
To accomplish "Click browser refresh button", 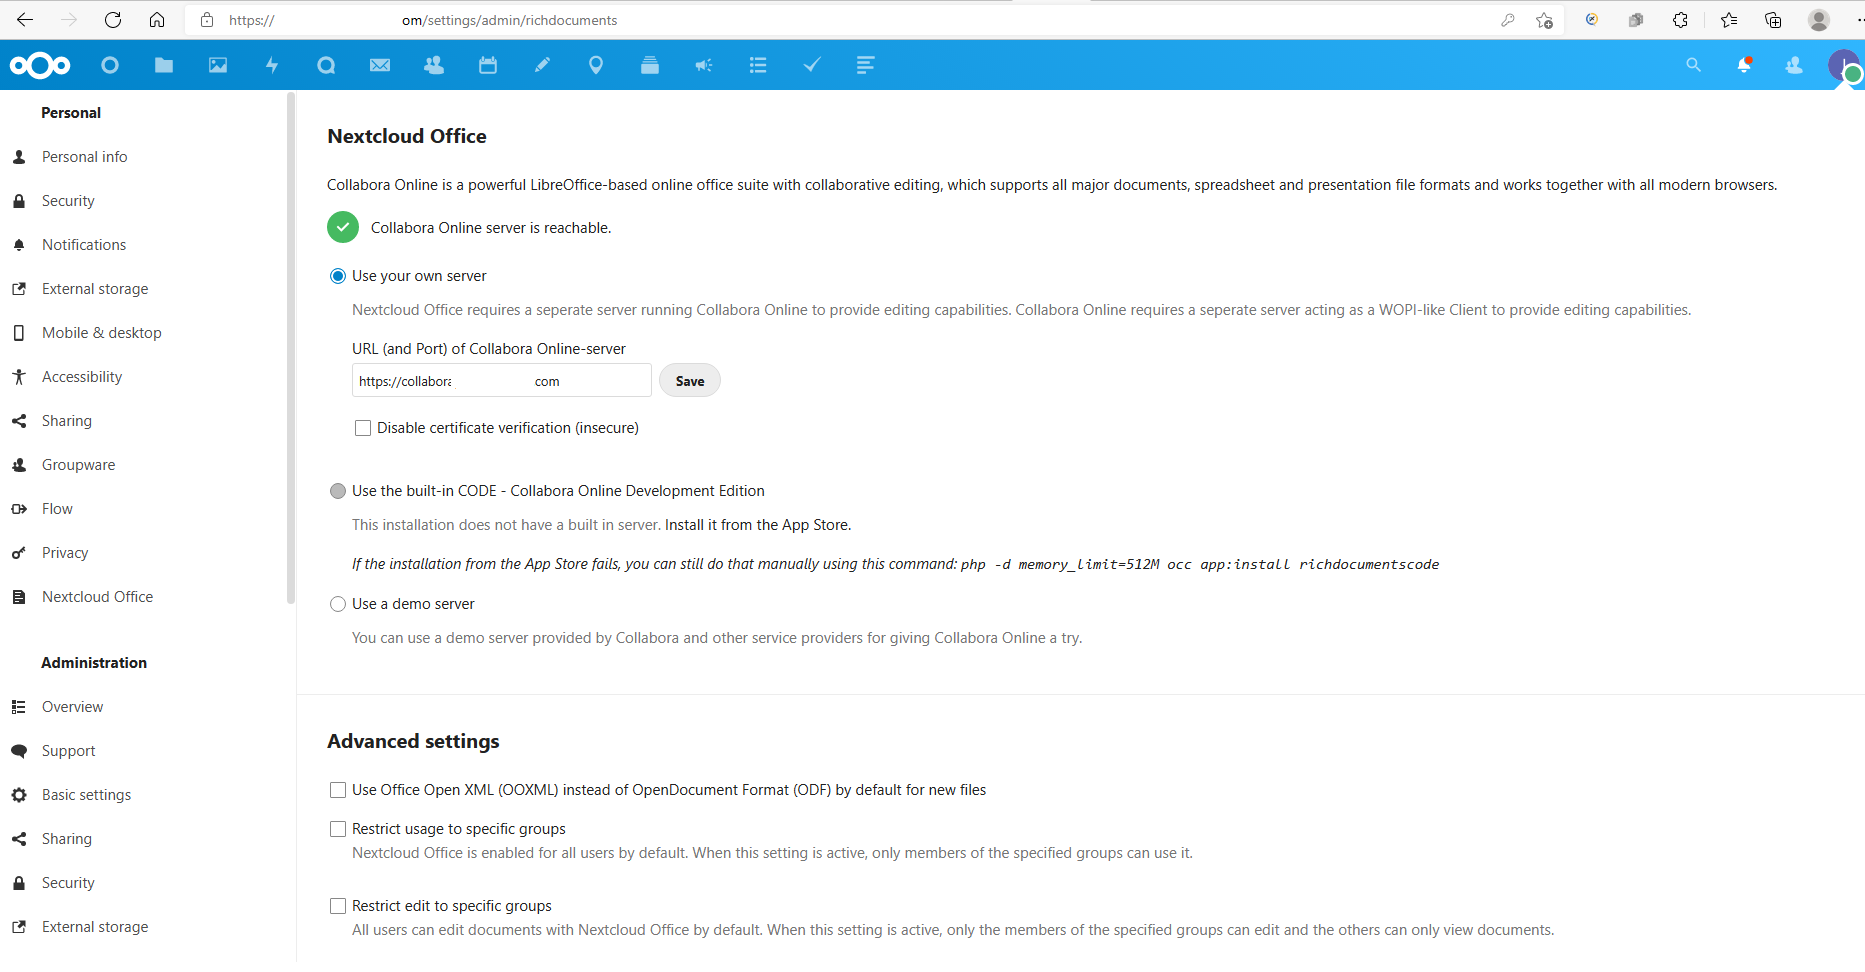I will [113, 20].
